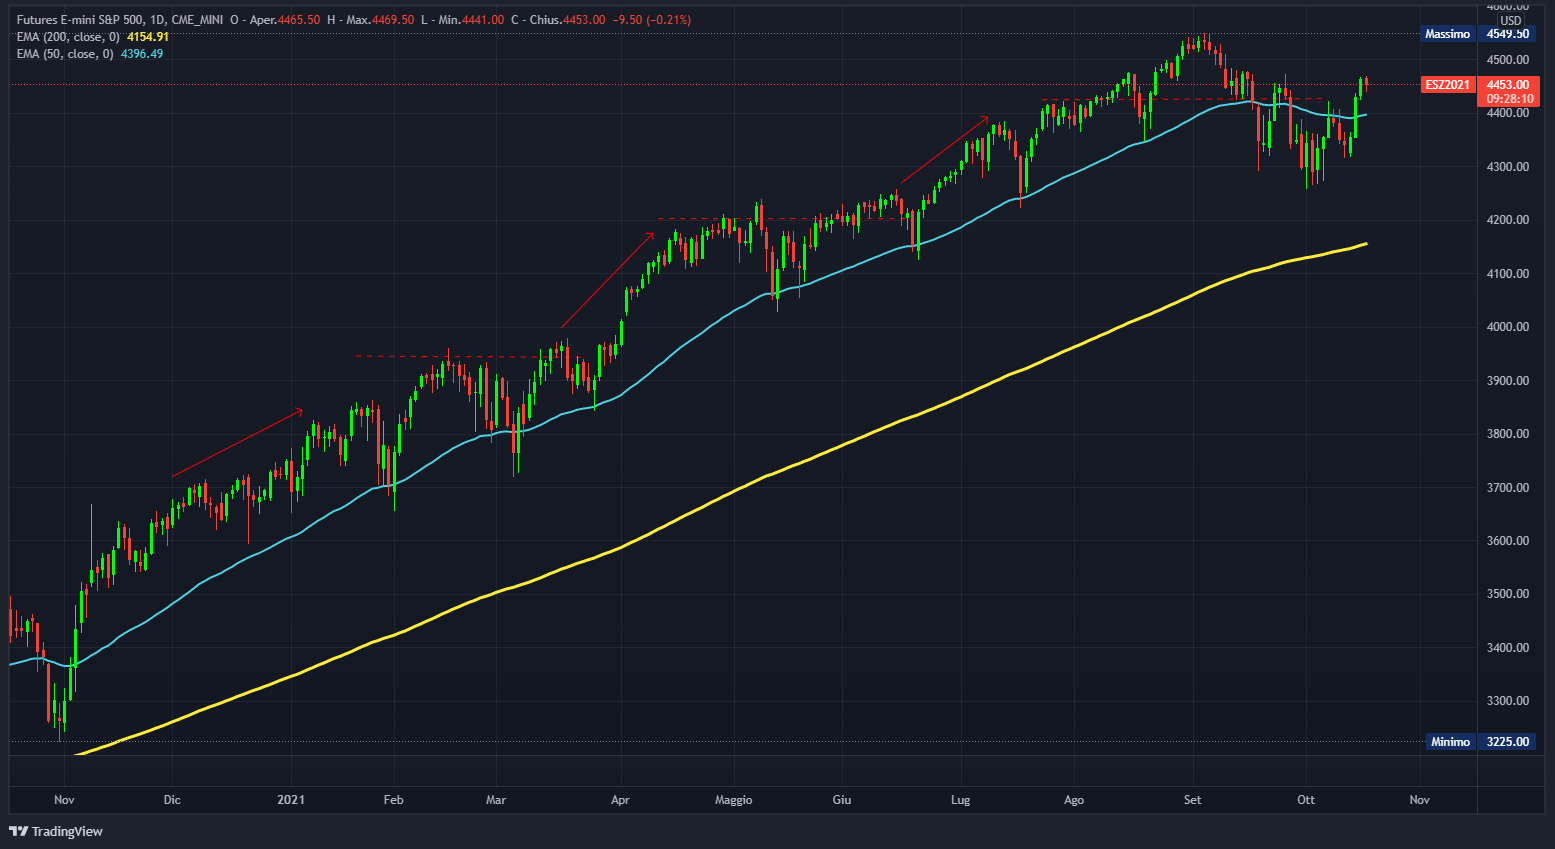
Task: Click the USD currency label on the price scale
Action: [1510, 20]
